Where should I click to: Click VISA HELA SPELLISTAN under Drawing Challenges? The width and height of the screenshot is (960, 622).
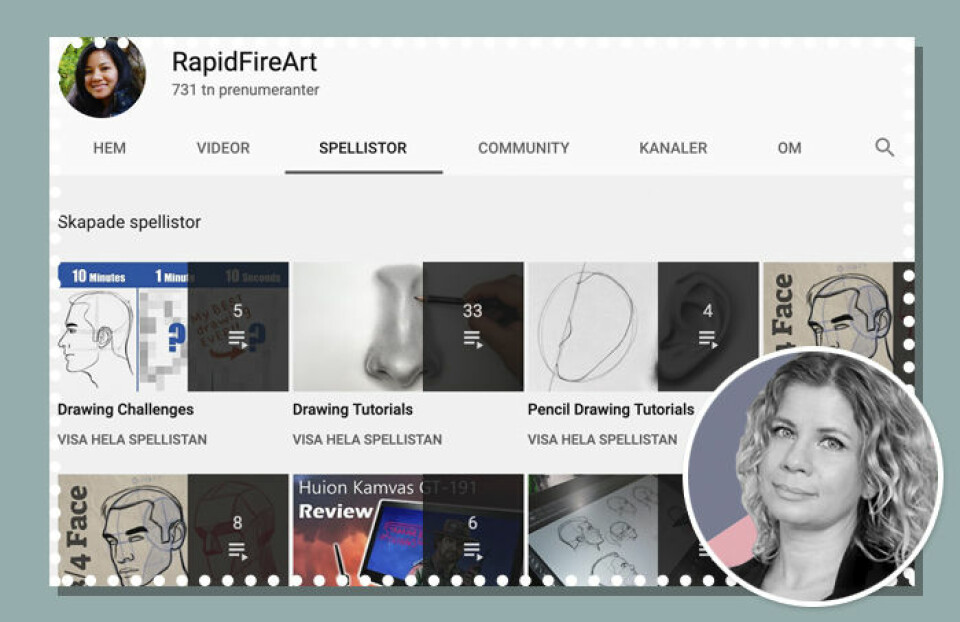(132, 439)
